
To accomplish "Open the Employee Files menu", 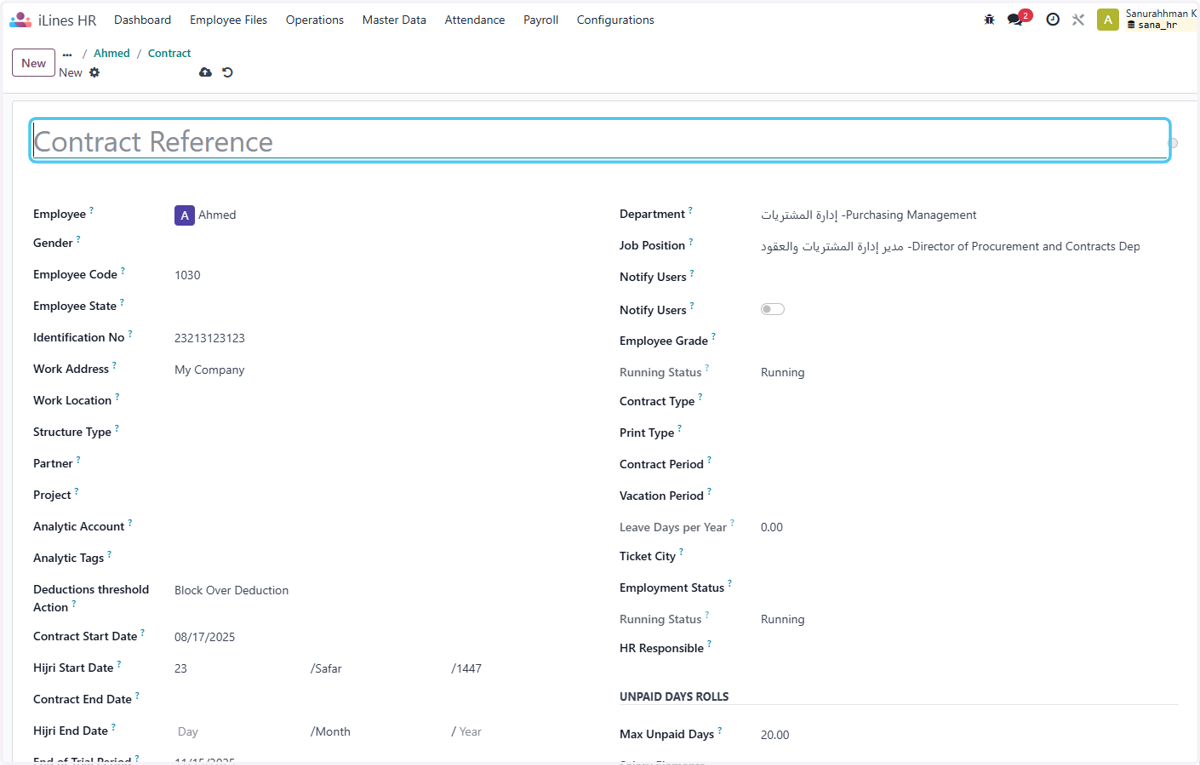I will (x=228, y=20).
